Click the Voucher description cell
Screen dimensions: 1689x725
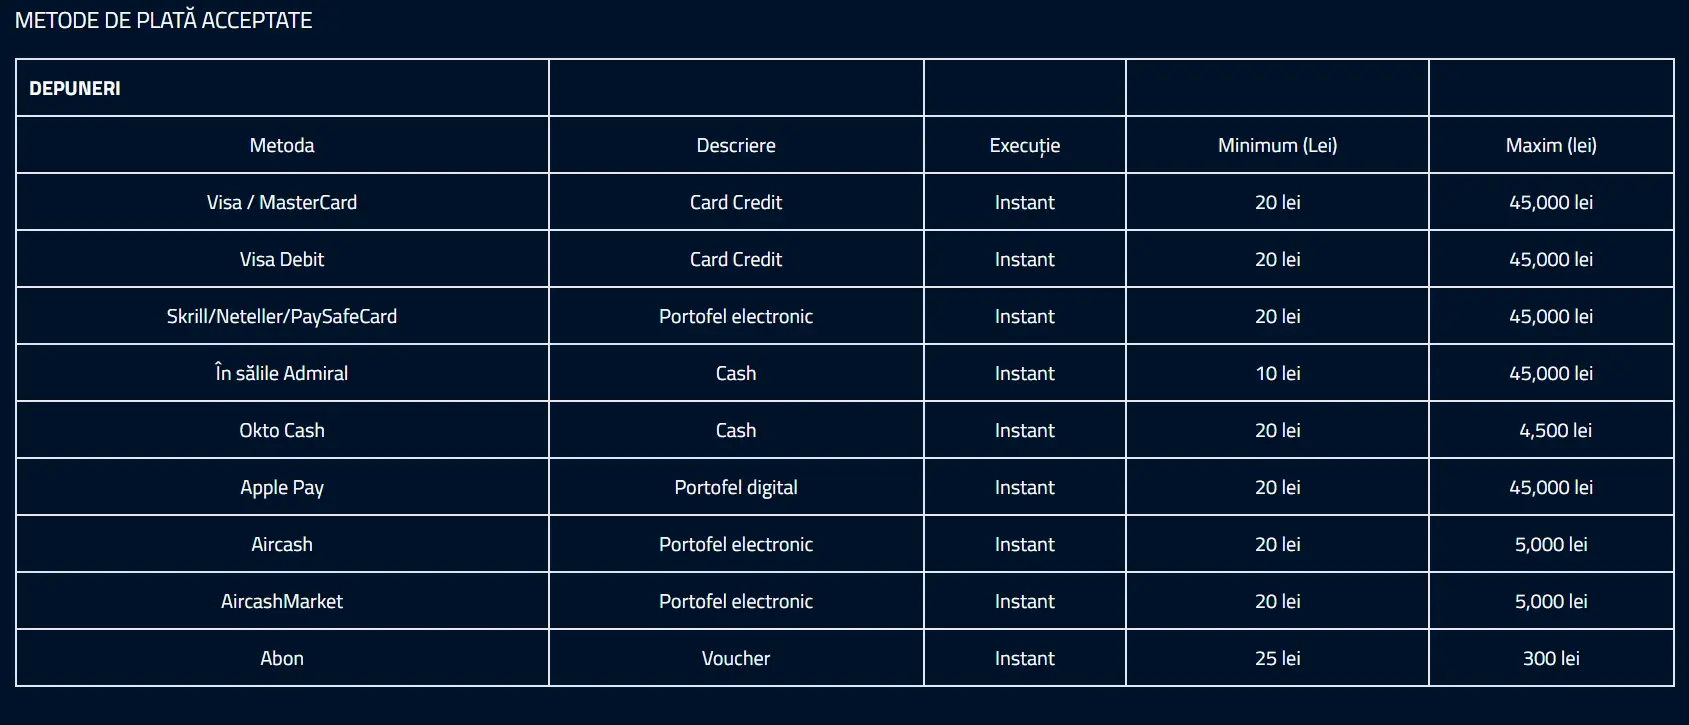click(736, 658)
